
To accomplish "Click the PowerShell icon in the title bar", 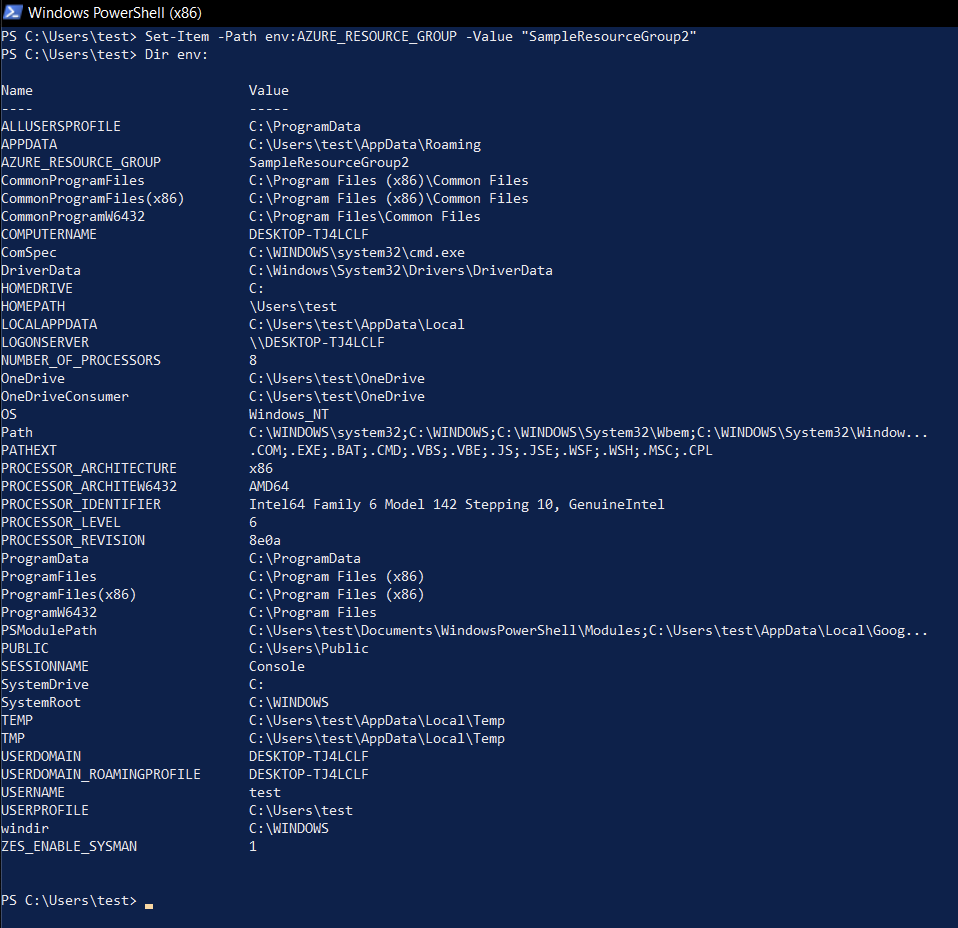I will point(12,13).
